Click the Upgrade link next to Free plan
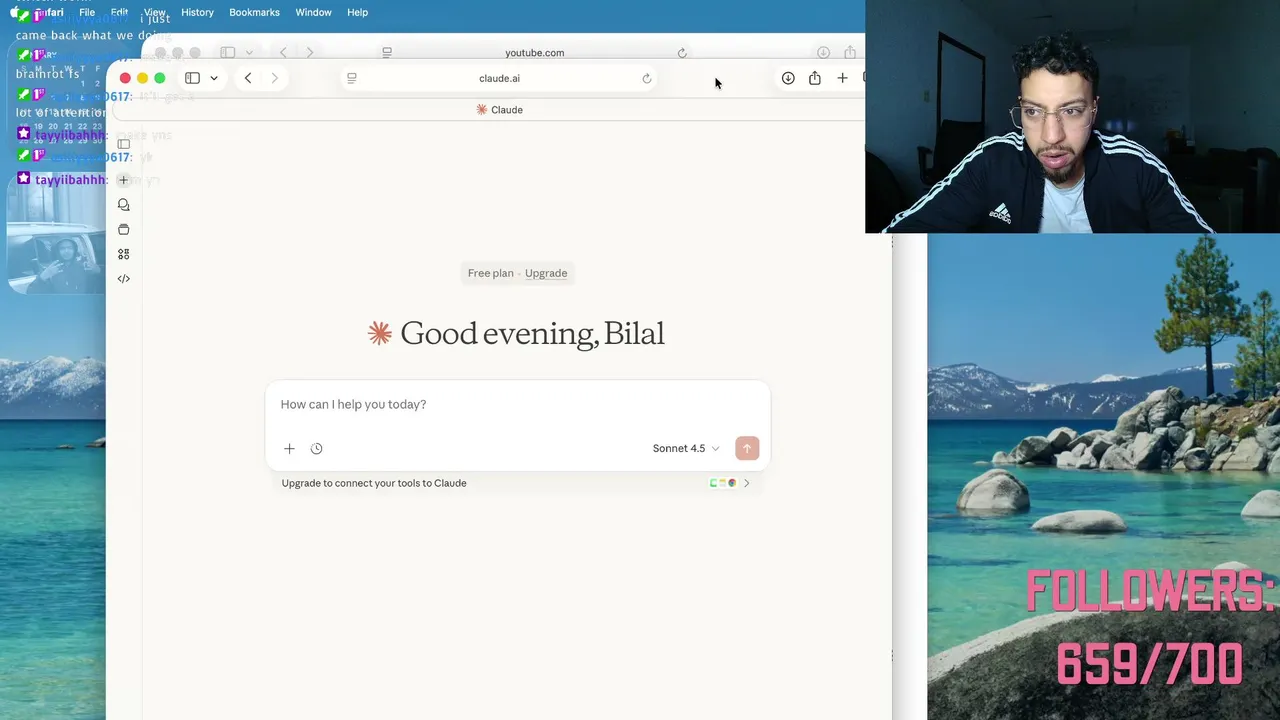 coord(546,273)
